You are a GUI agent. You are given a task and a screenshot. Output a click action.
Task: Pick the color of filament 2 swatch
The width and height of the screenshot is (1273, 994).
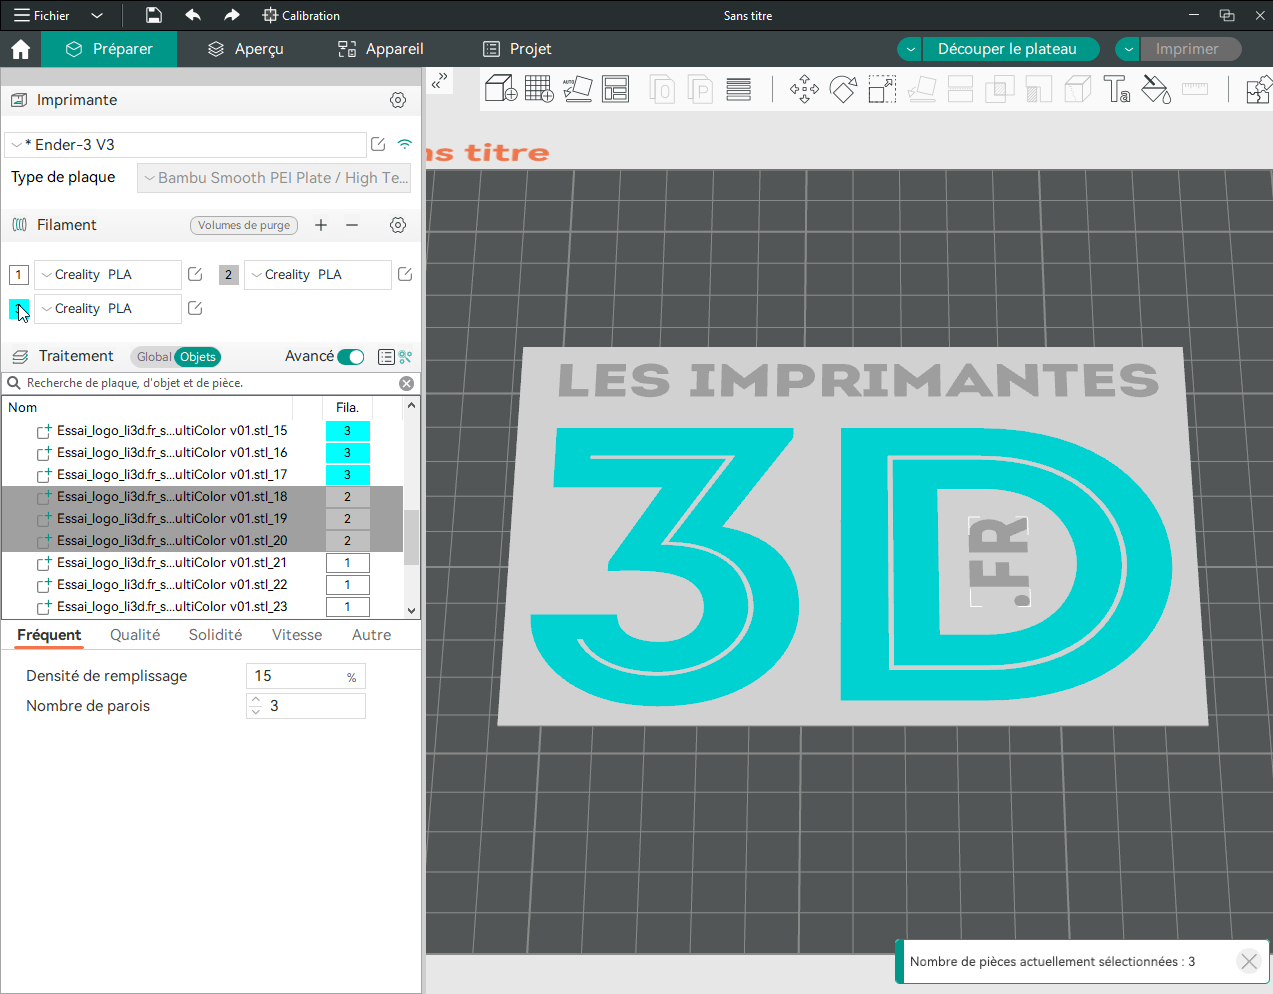click(x=229, y=275)
